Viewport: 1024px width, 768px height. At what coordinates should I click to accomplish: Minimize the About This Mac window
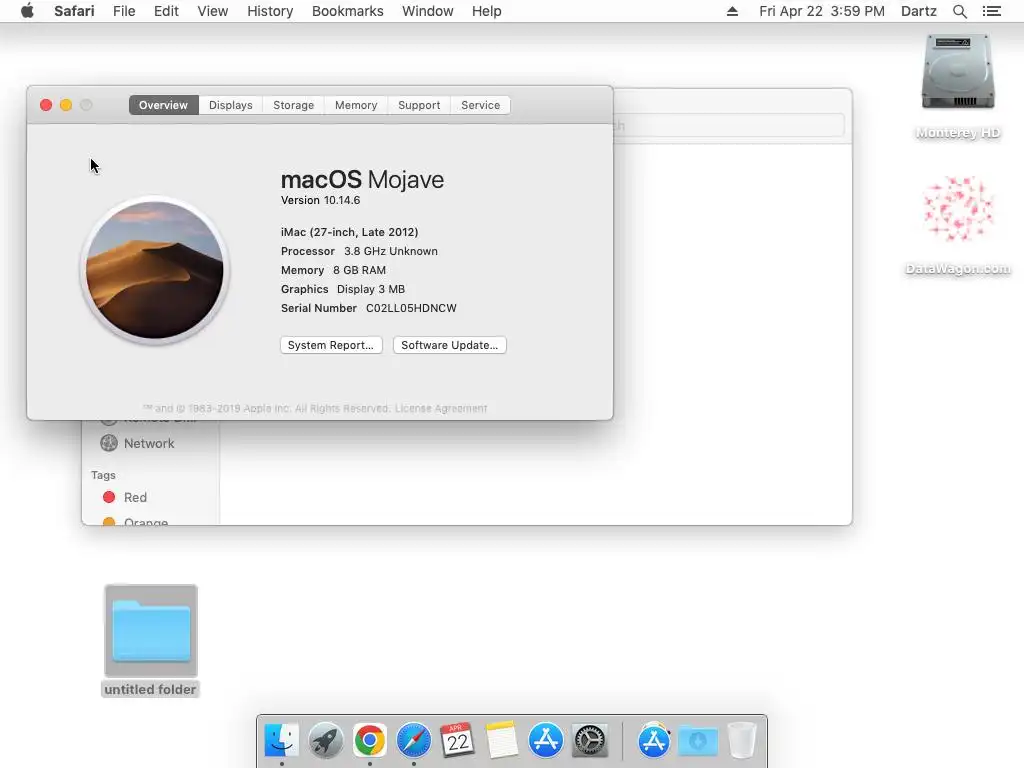tap(66, 105)
